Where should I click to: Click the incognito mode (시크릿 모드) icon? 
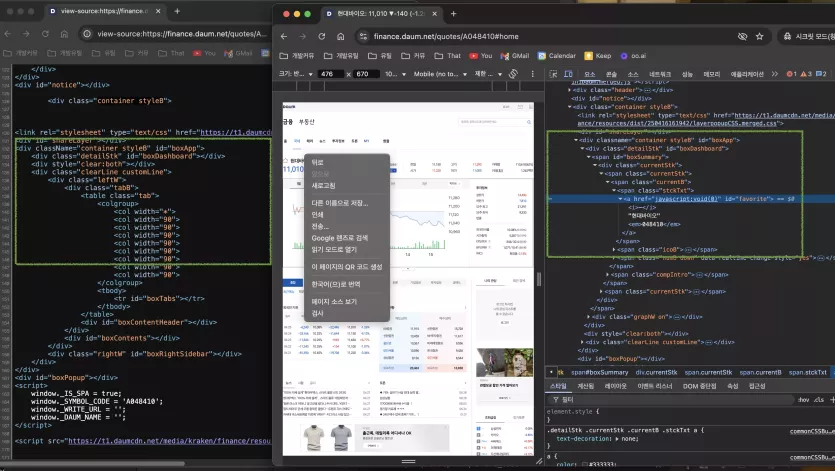[x=788, y=36]
